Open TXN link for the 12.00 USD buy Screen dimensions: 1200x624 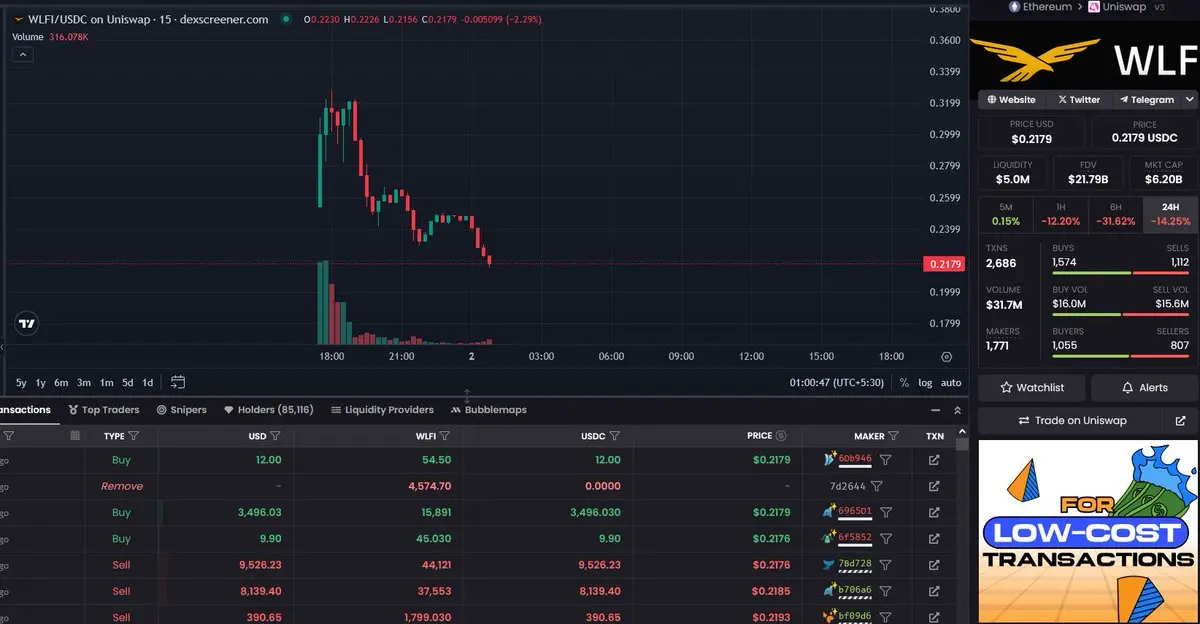point(934,460)
